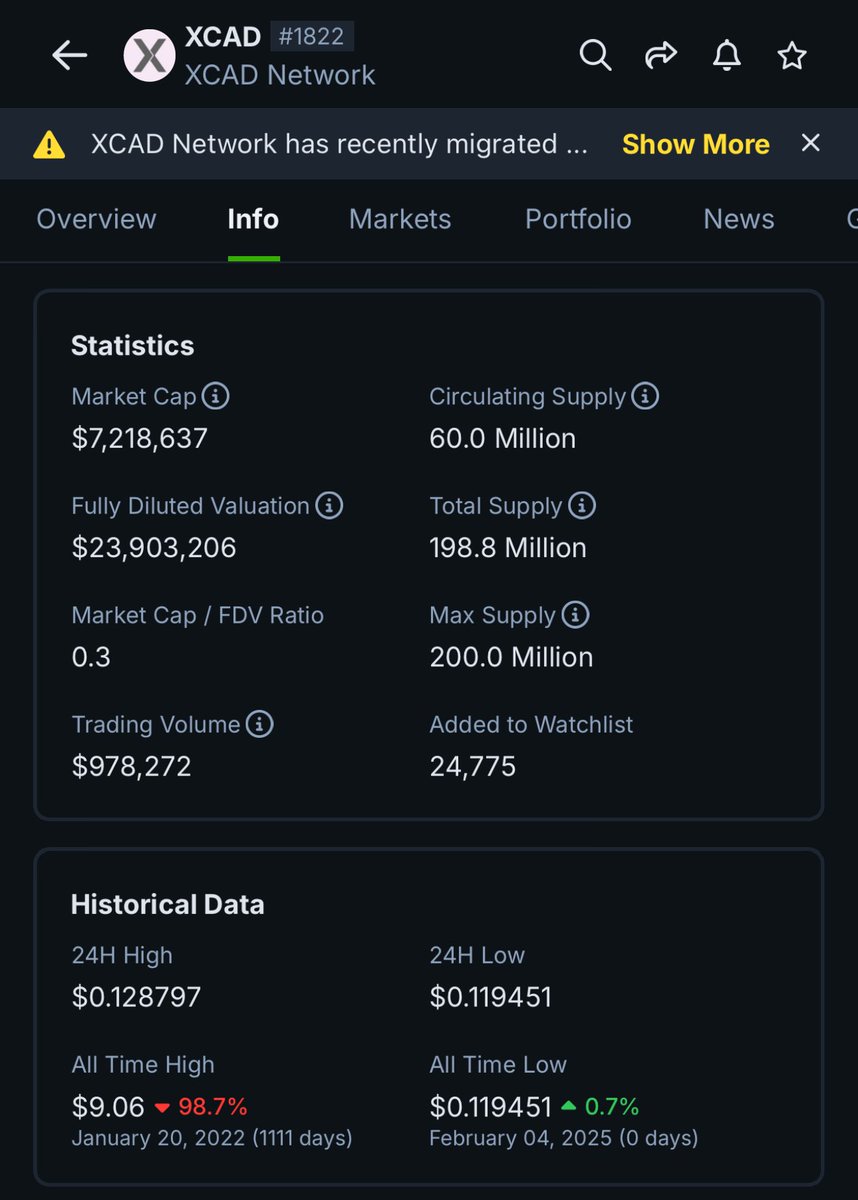
Task: Tap the XCAD ticker title
Action: [x=223, y=37]
